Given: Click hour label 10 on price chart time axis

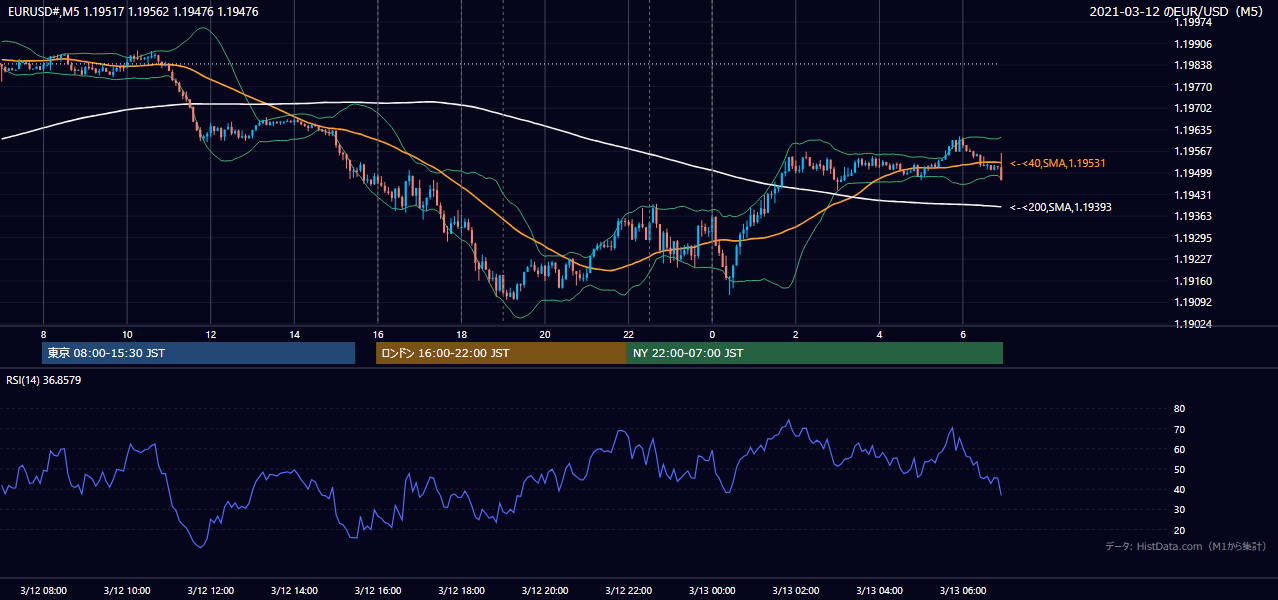Looking at the screenshot, I should [127, 334].
